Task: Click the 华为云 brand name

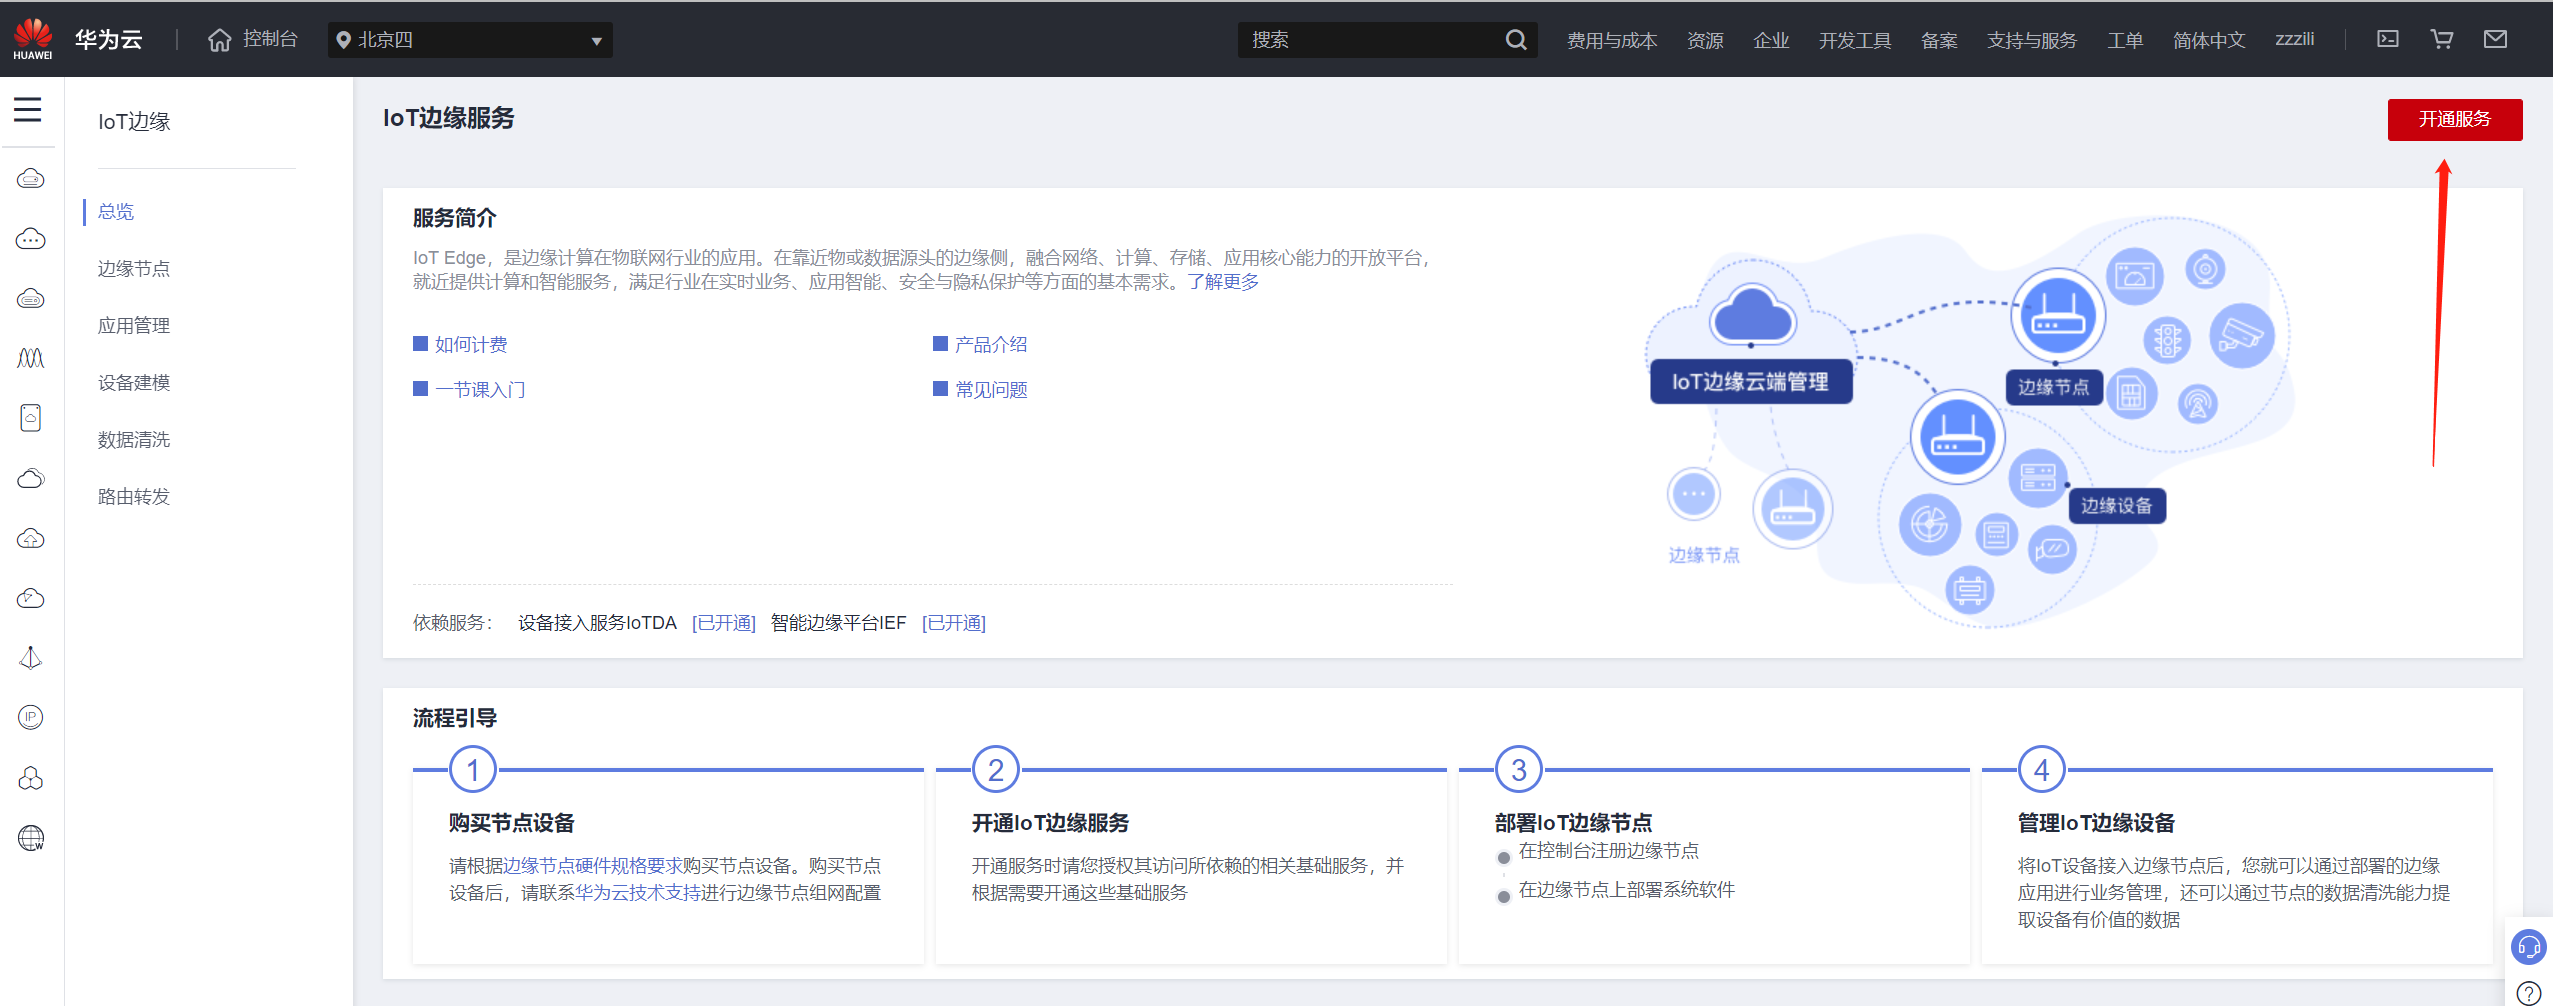Action: click(108, 40)
